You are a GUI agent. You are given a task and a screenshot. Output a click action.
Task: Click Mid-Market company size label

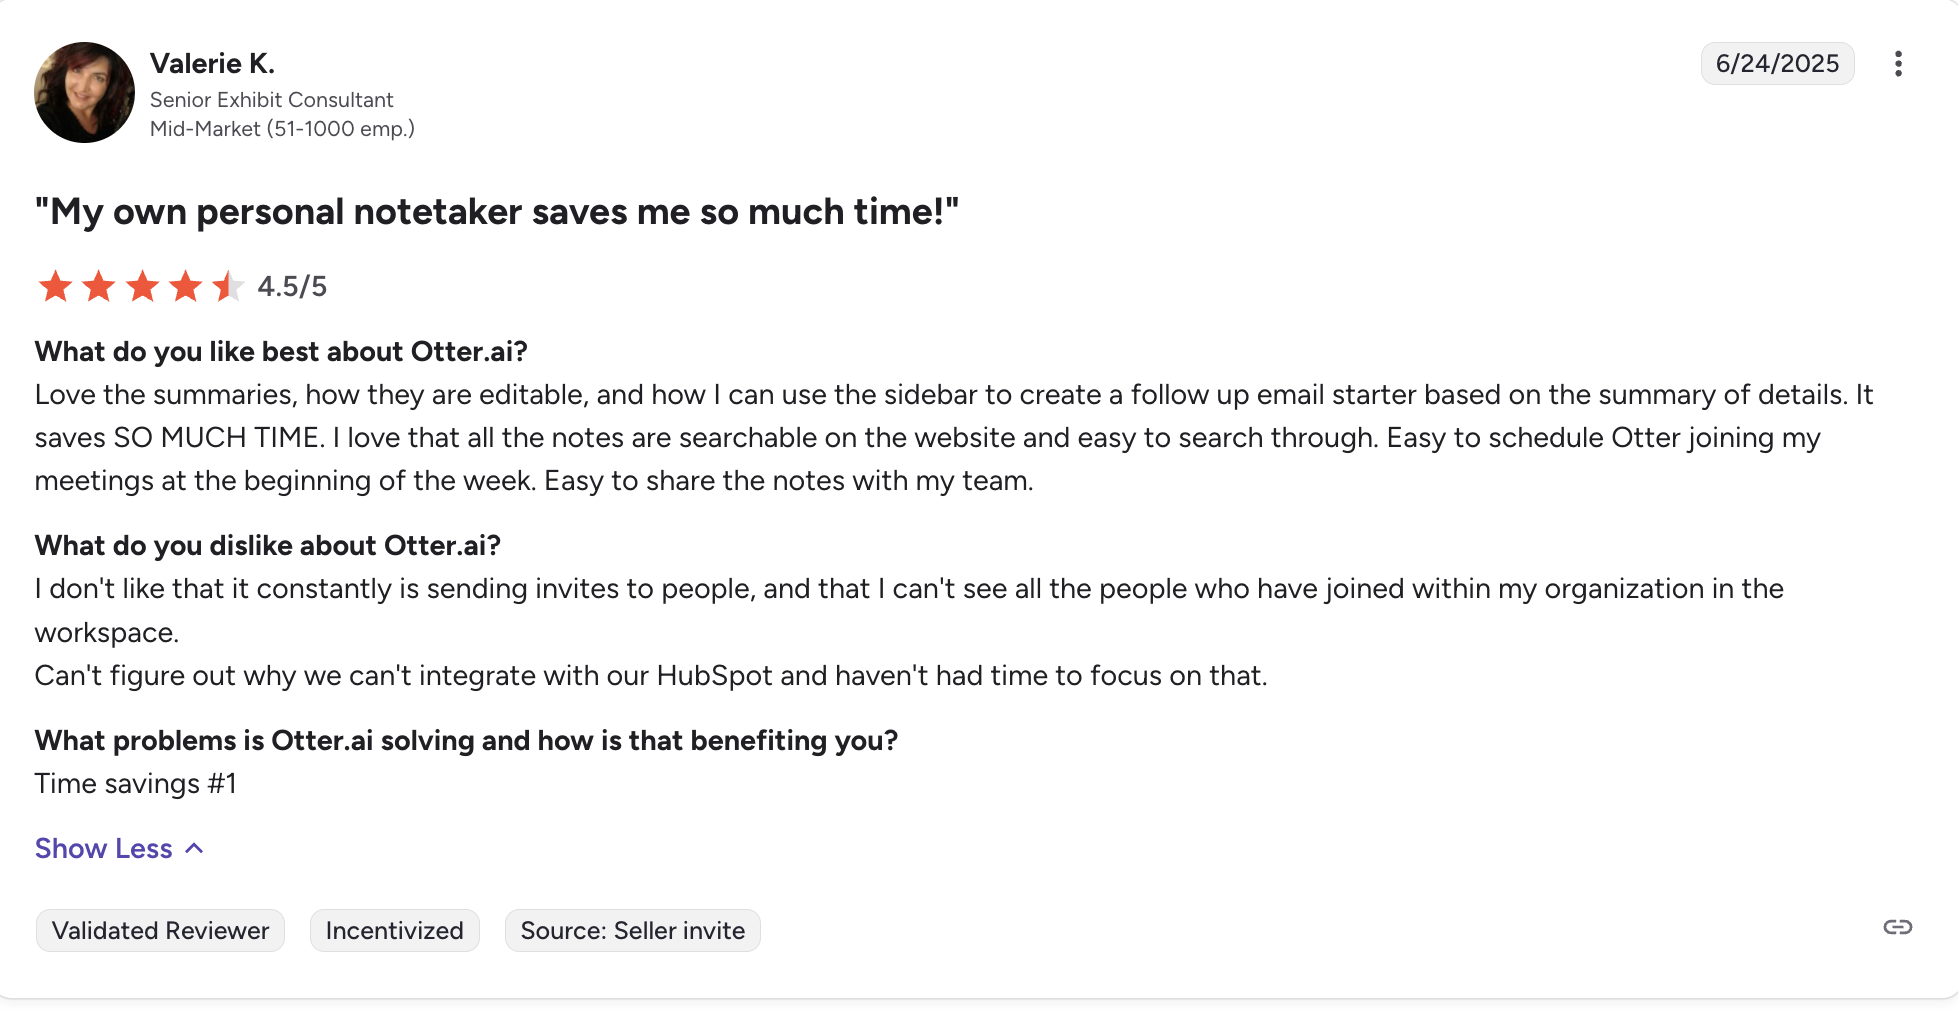tap(282, 129)
